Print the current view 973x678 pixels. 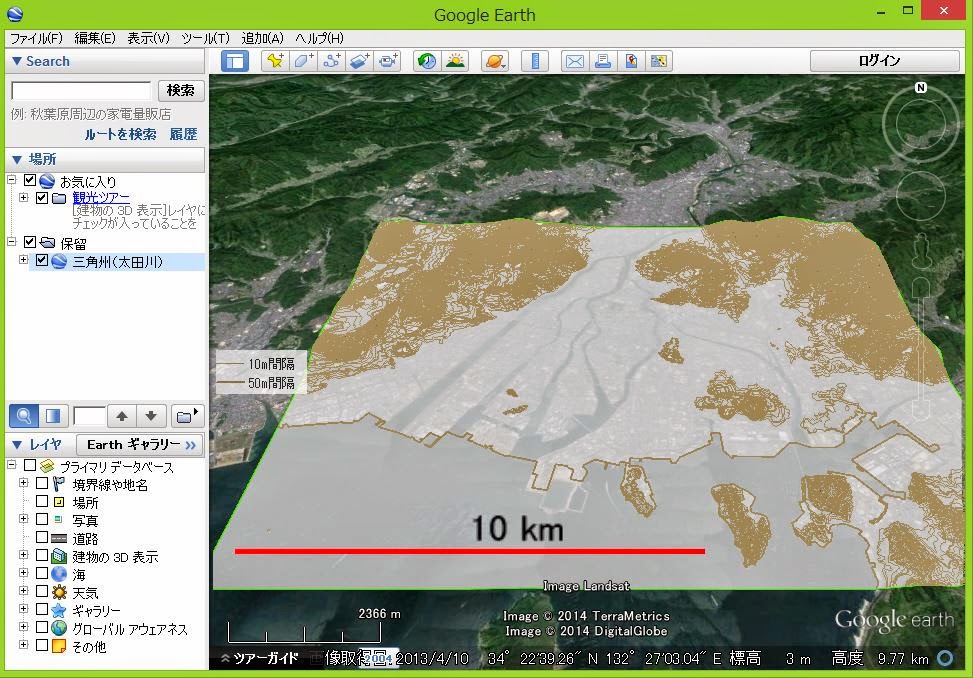[603, 61]
